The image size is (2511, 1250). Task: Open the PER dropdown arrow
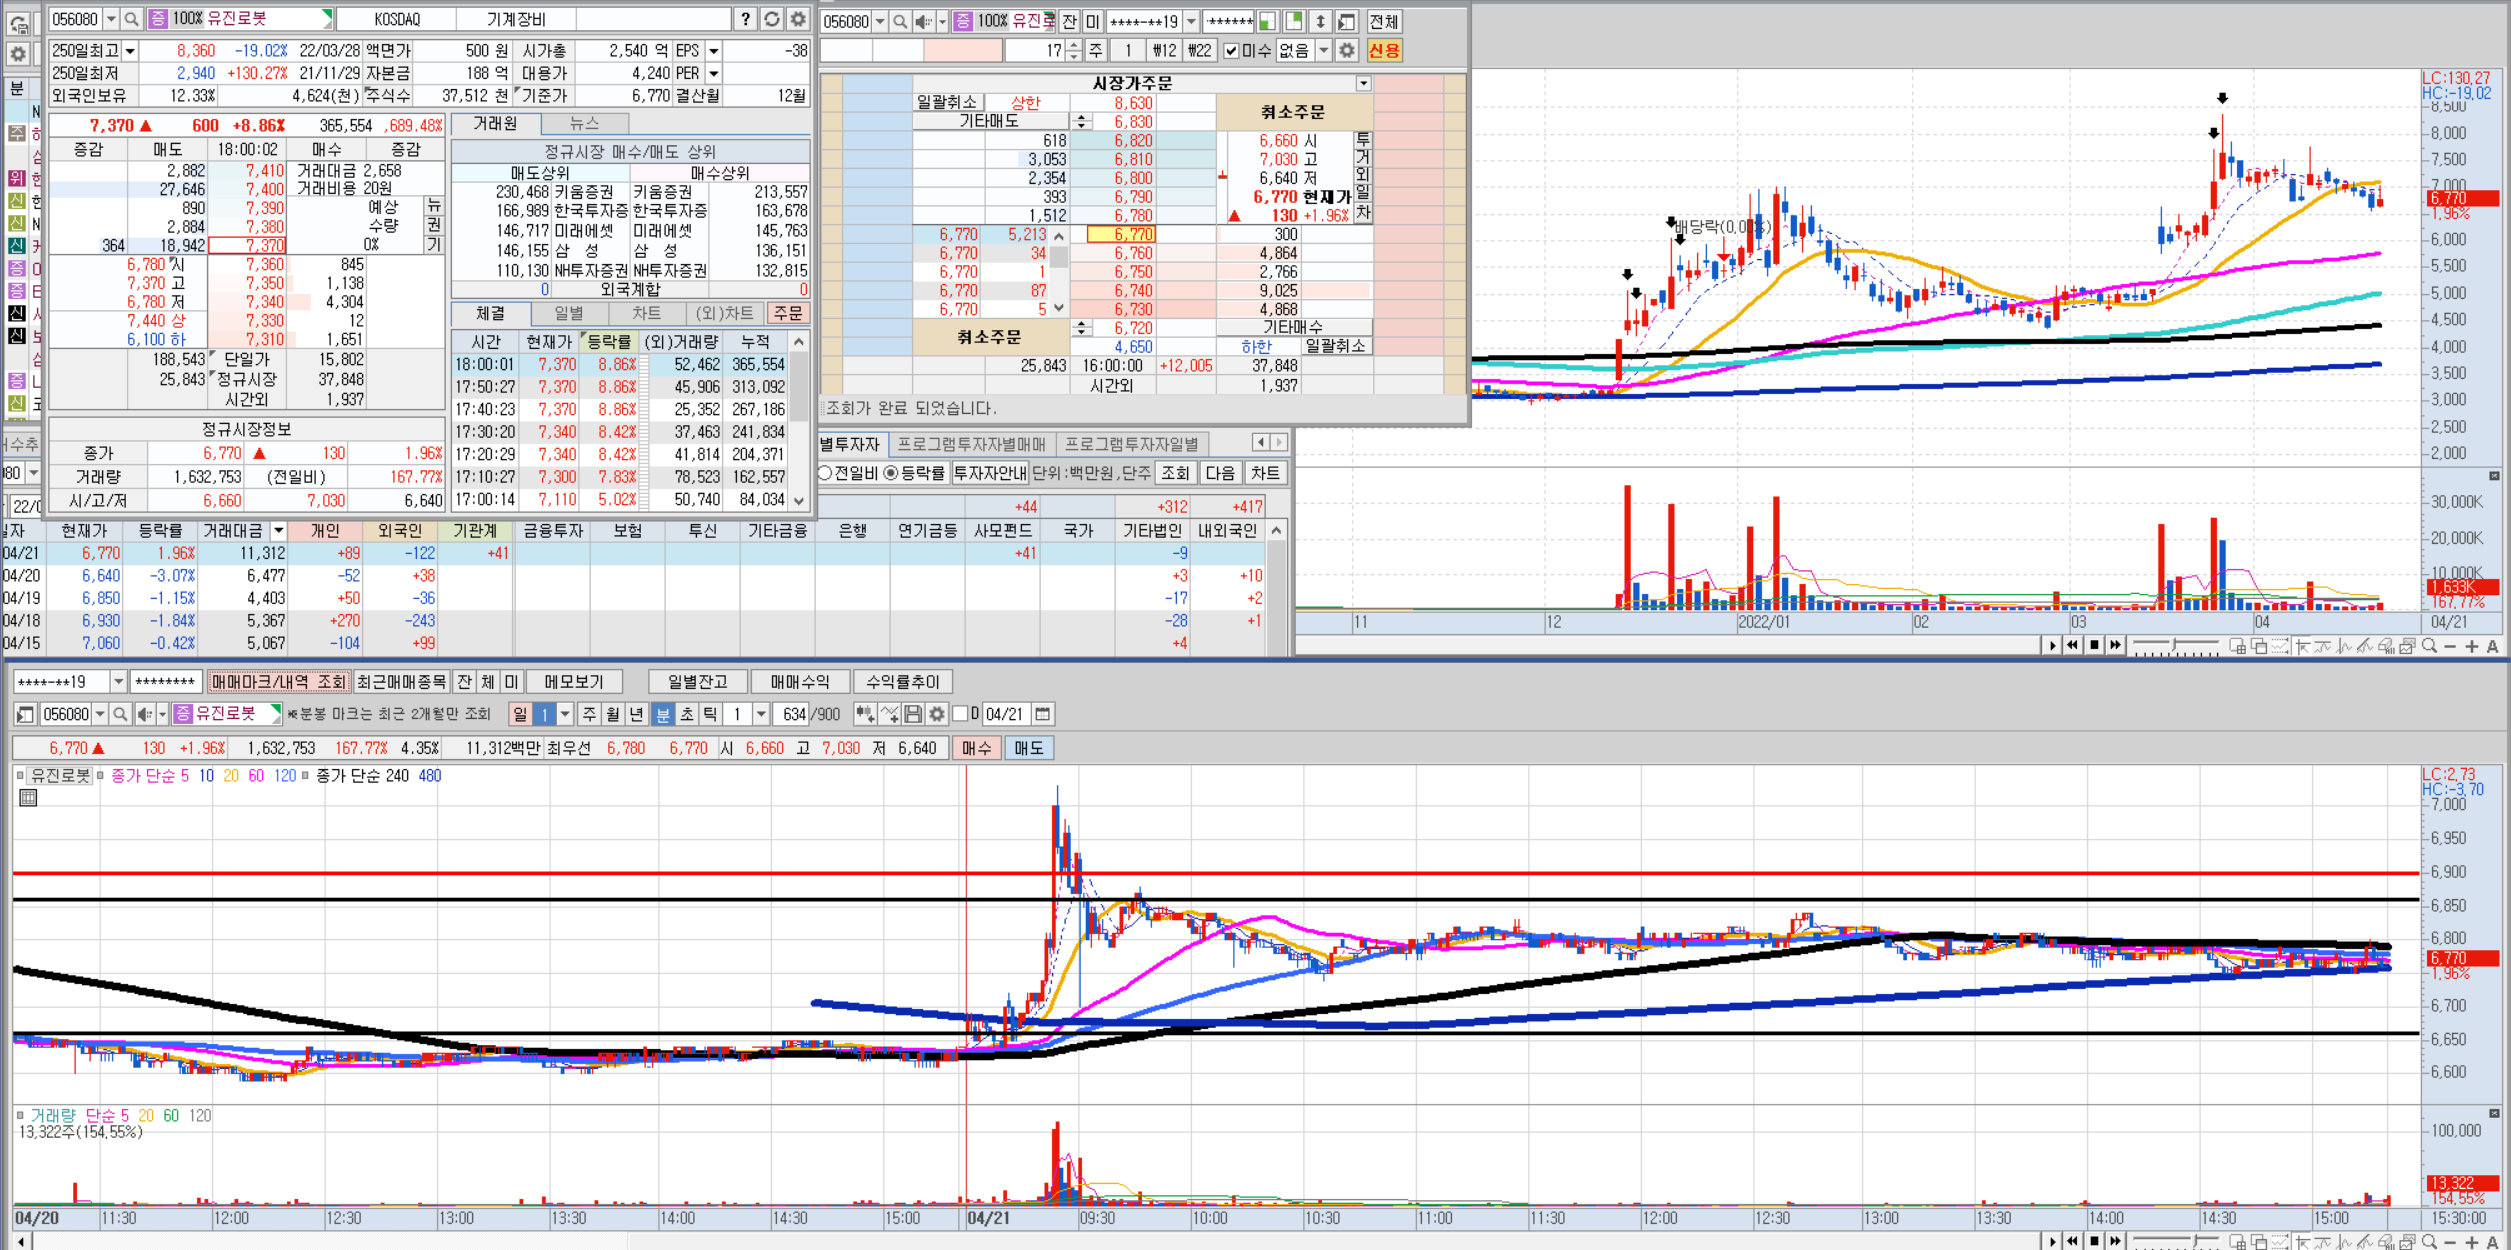[713, 73]
